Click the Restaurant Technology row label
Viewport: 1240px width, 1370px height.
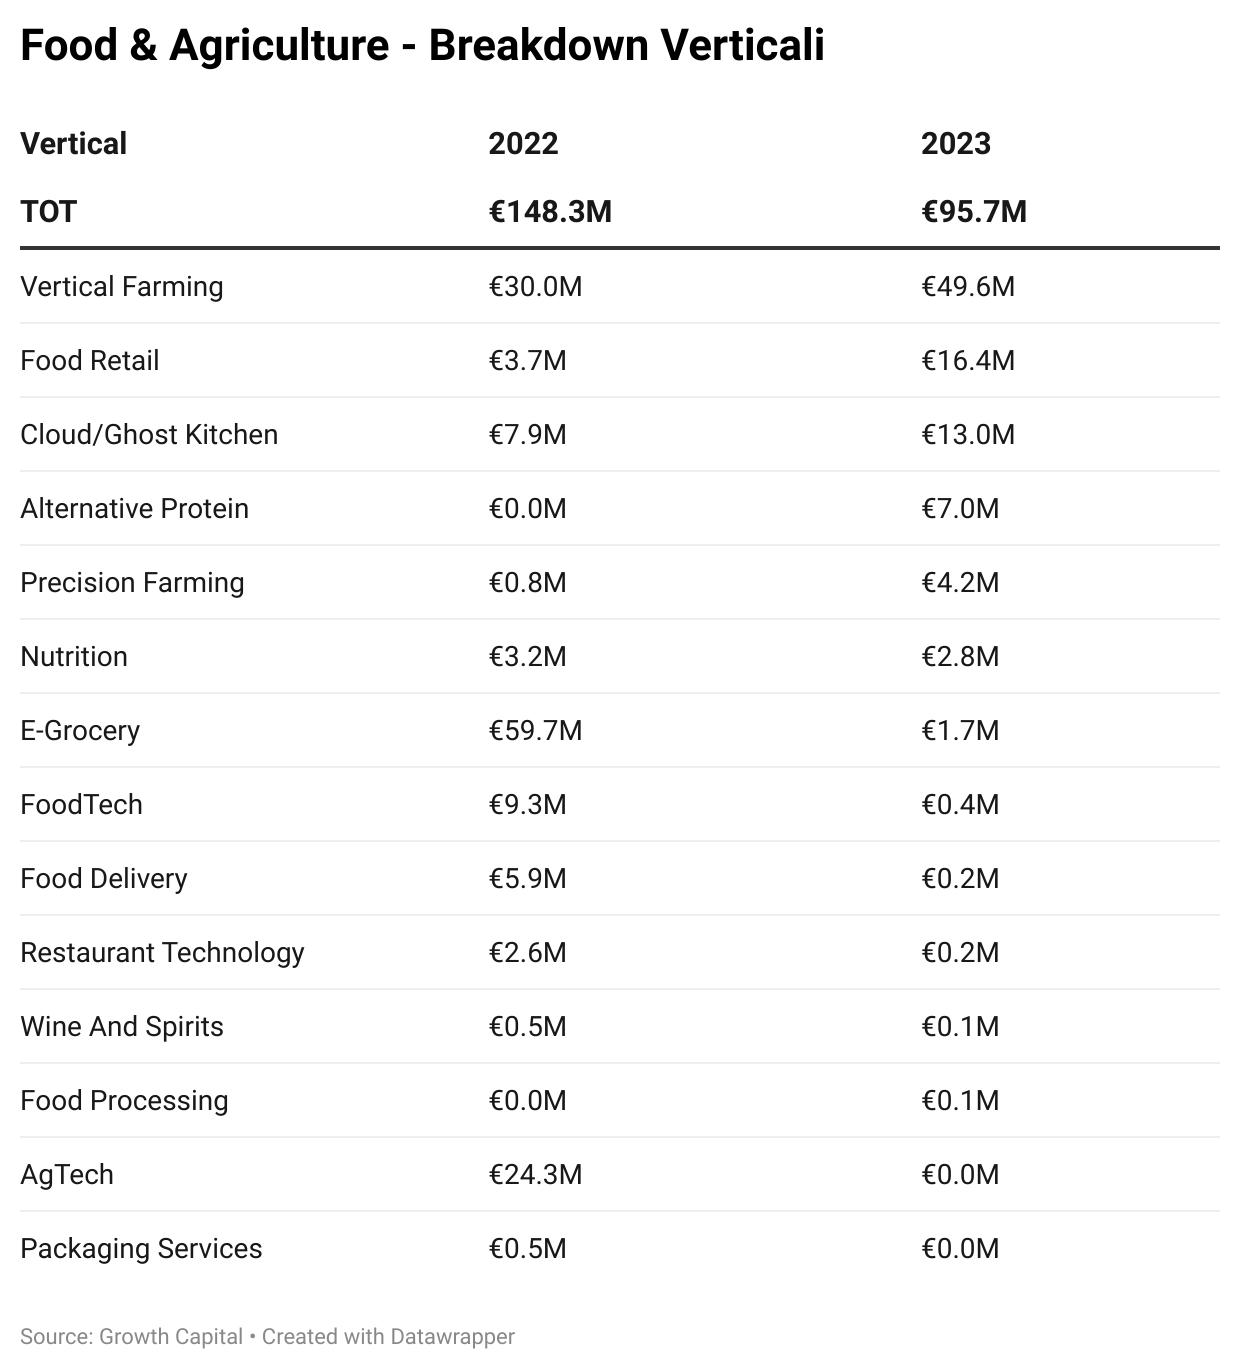tap(162, 953)
